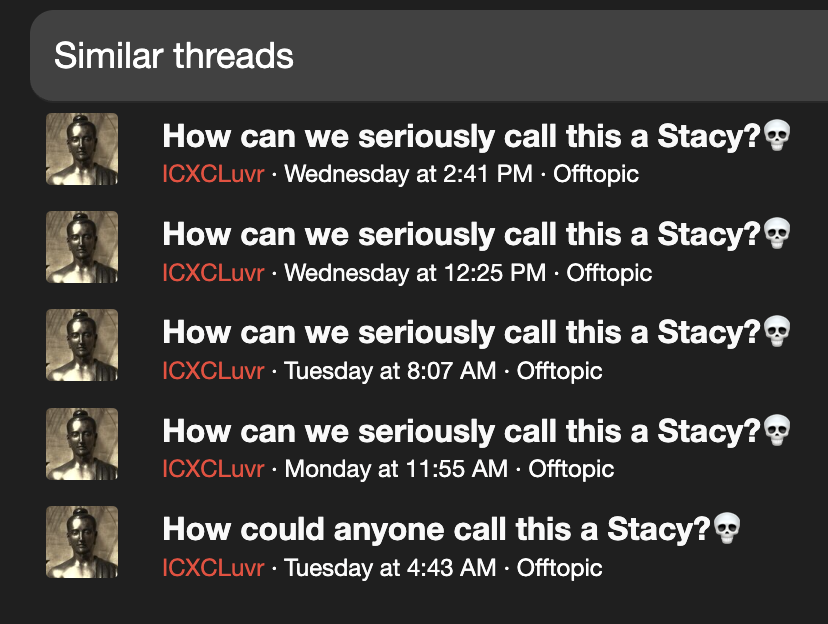828x624 pixels.
Task: Open Stacy thread posted Wednesday 2:41 PM
Action: coord(476,136)
